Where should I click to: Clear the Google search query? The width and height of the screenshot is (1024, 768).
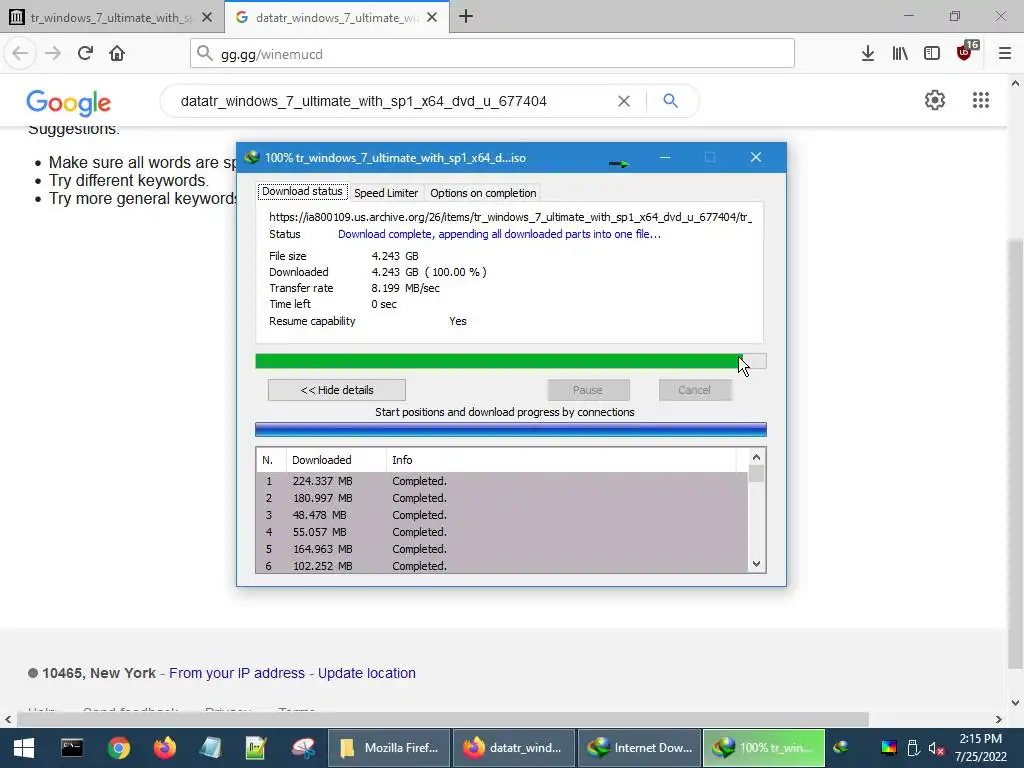(624, 101)
